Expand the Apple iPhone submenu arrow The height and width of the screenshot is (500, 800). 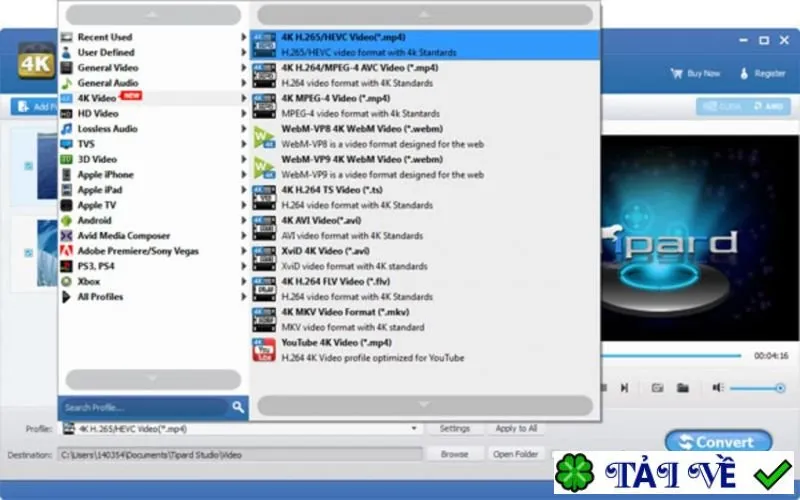tap(244, 174)
